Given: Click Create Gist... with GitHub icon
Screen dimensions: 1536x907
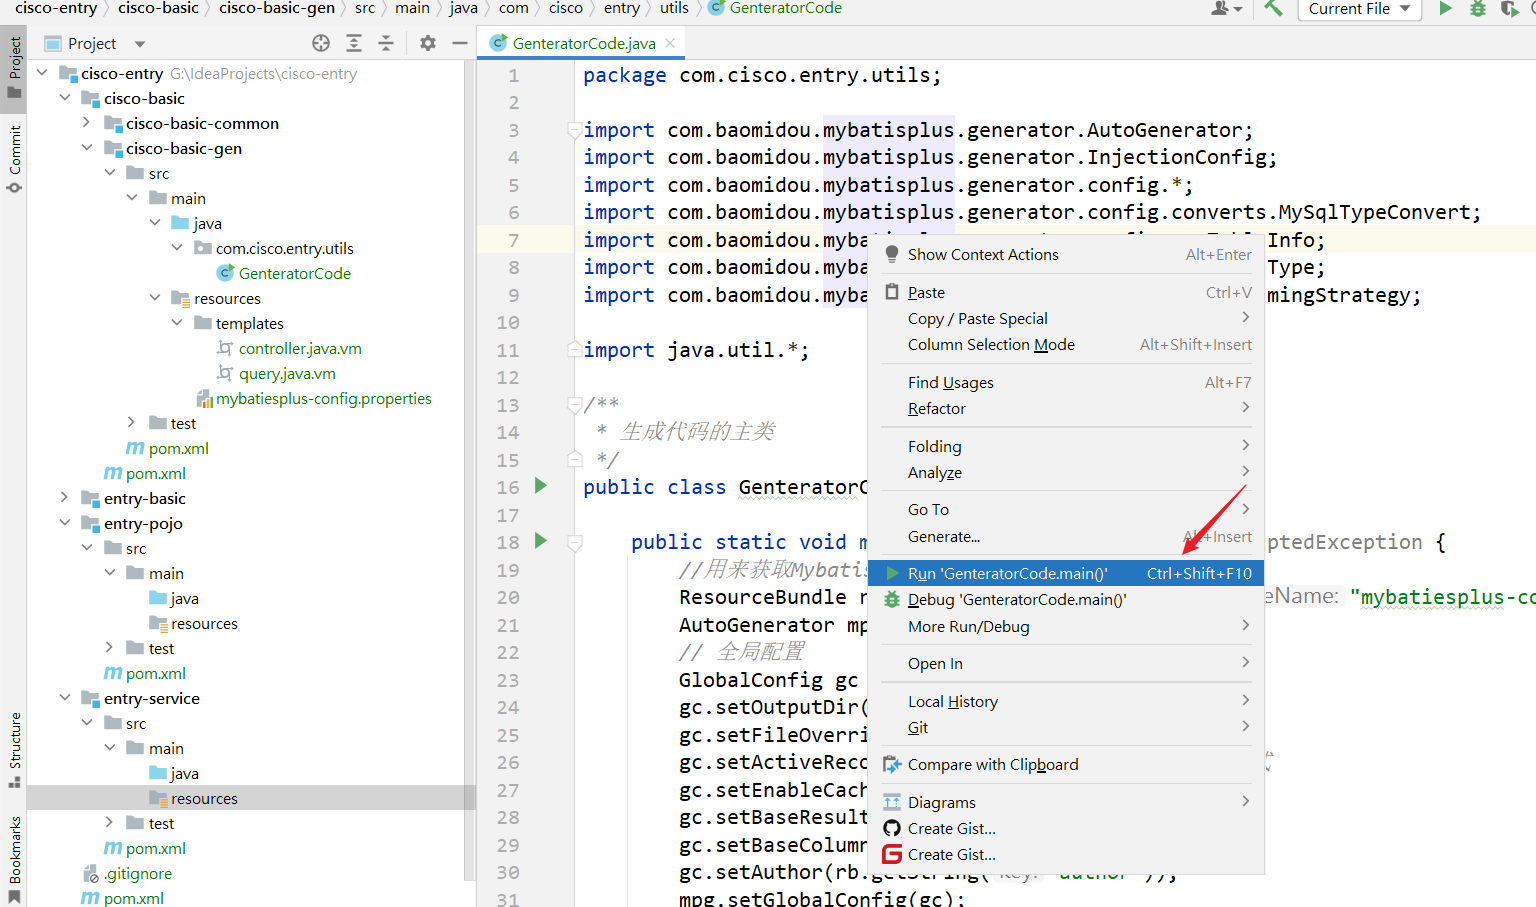Looking at the screenshot, I should pos(1066,829).
